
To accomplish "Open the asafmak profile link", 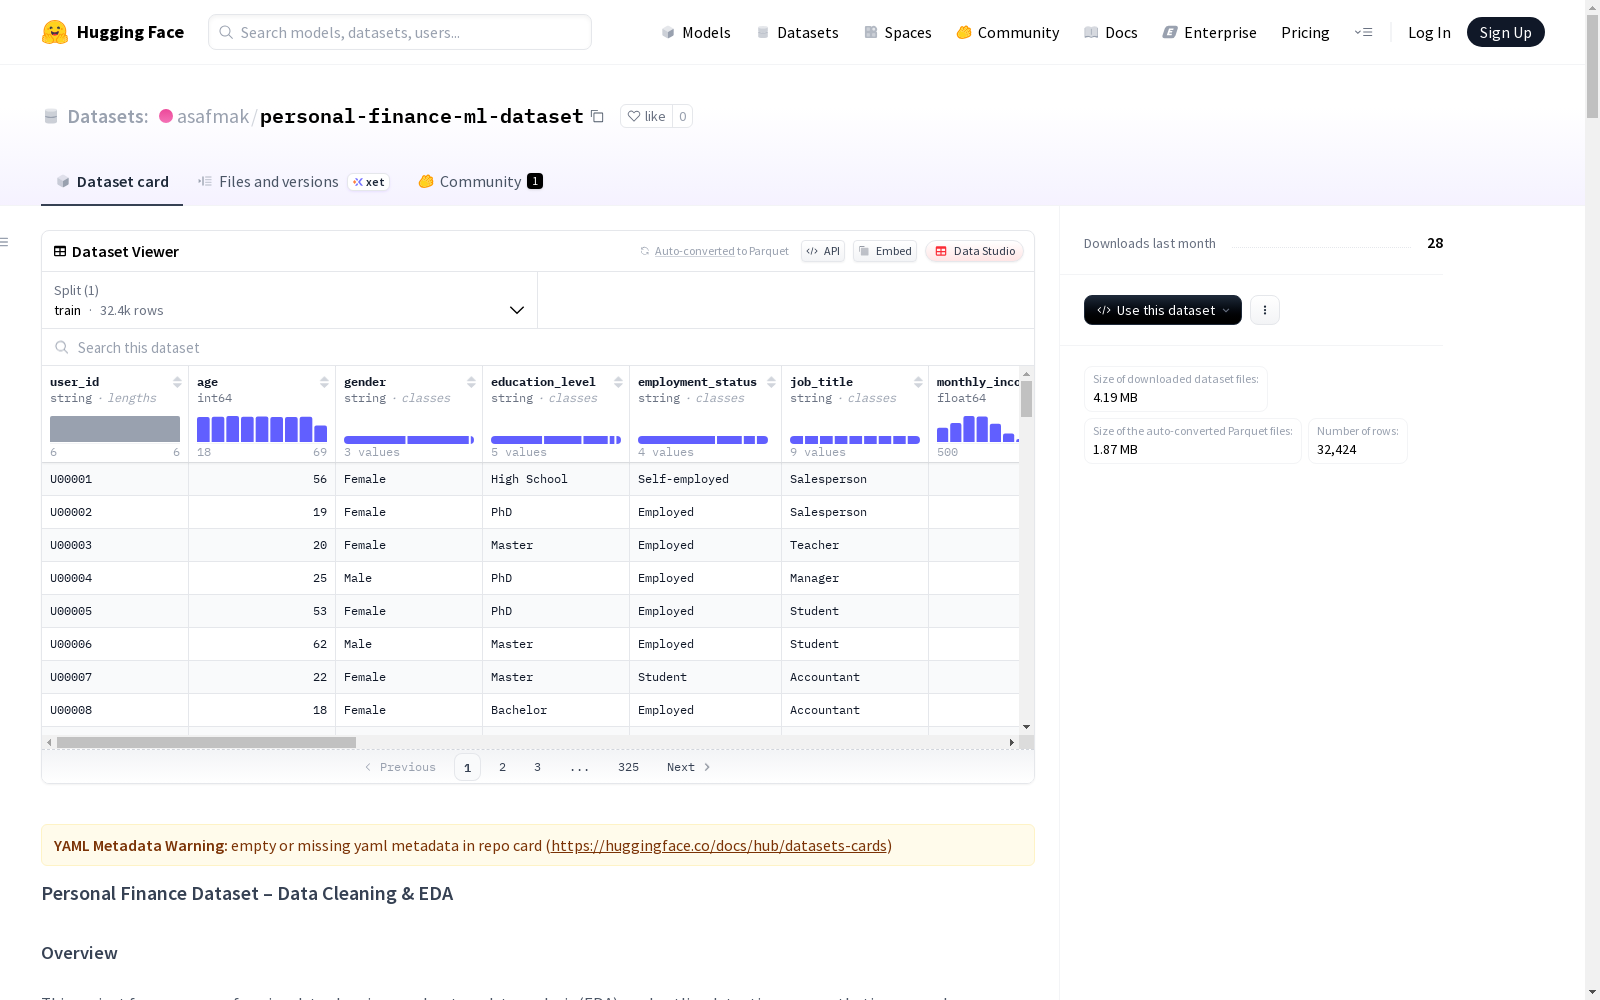I will pos(213,116).
